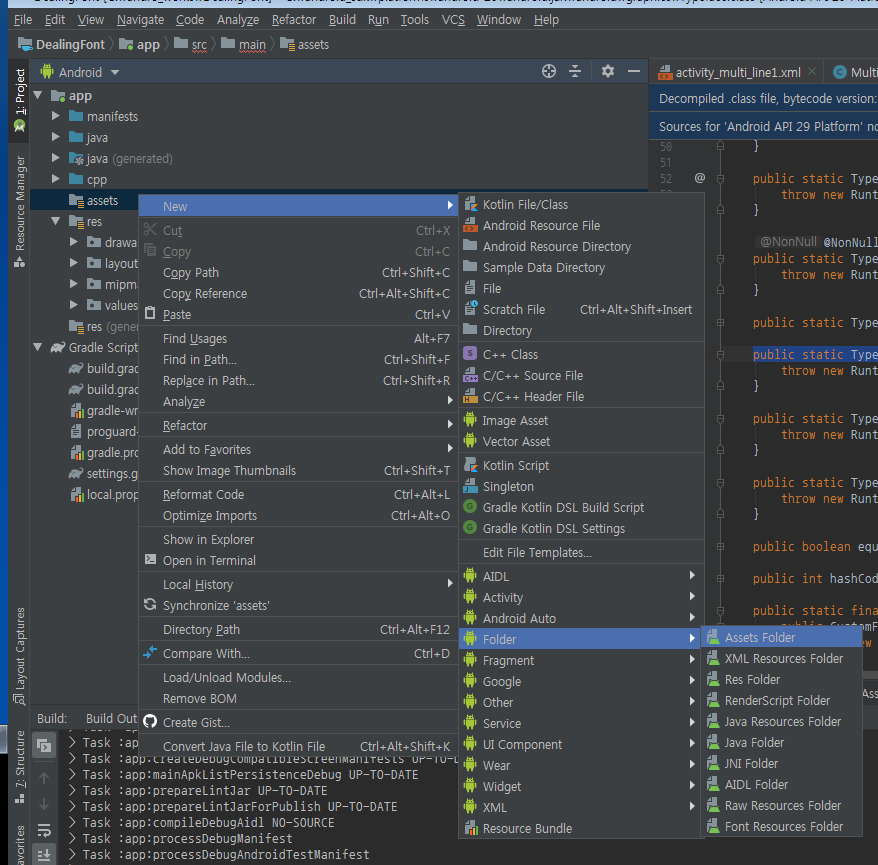The image size is (878, 865).
Task: Click Synchronize 'assets'
Action: [298, 606]
